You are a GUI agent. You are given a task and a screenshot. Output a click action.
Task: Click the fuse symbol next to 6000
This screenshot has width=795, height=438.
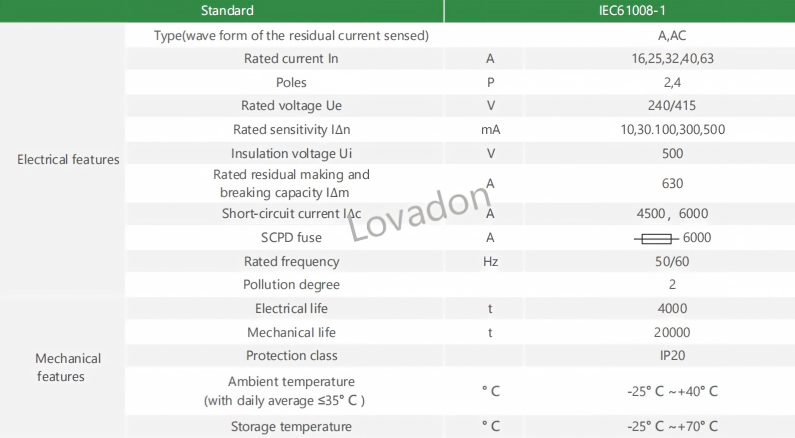point(656,238)
